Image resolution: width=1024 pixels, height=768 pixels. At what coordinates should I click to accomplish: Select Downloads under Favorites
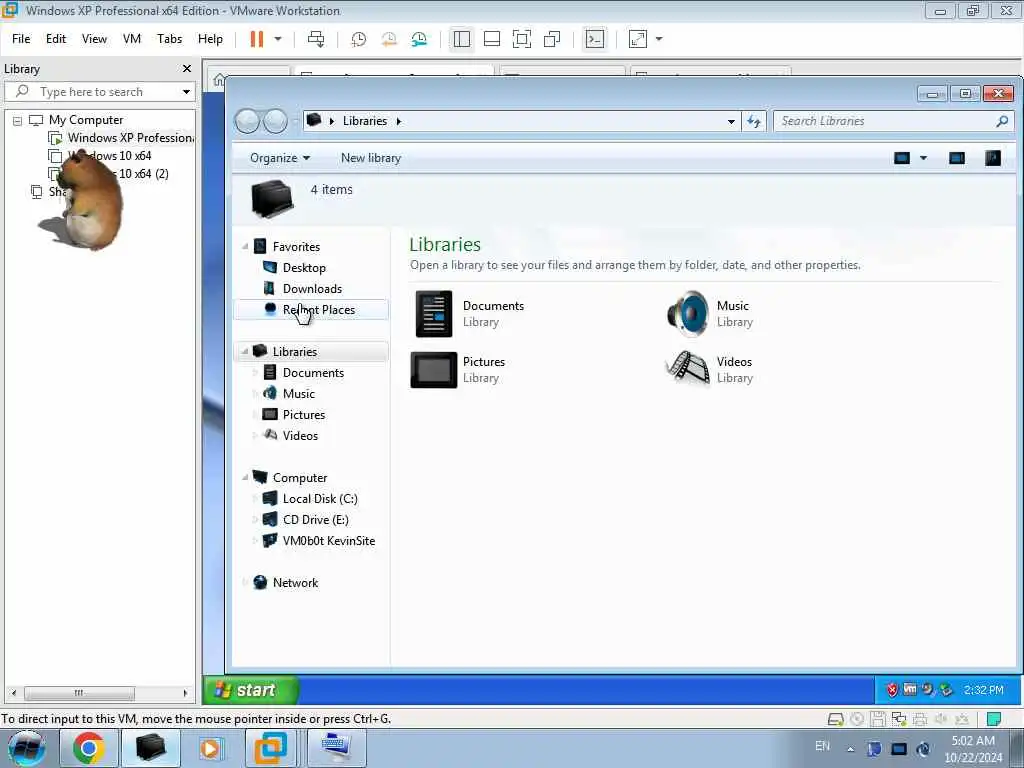tap(312, 289)
